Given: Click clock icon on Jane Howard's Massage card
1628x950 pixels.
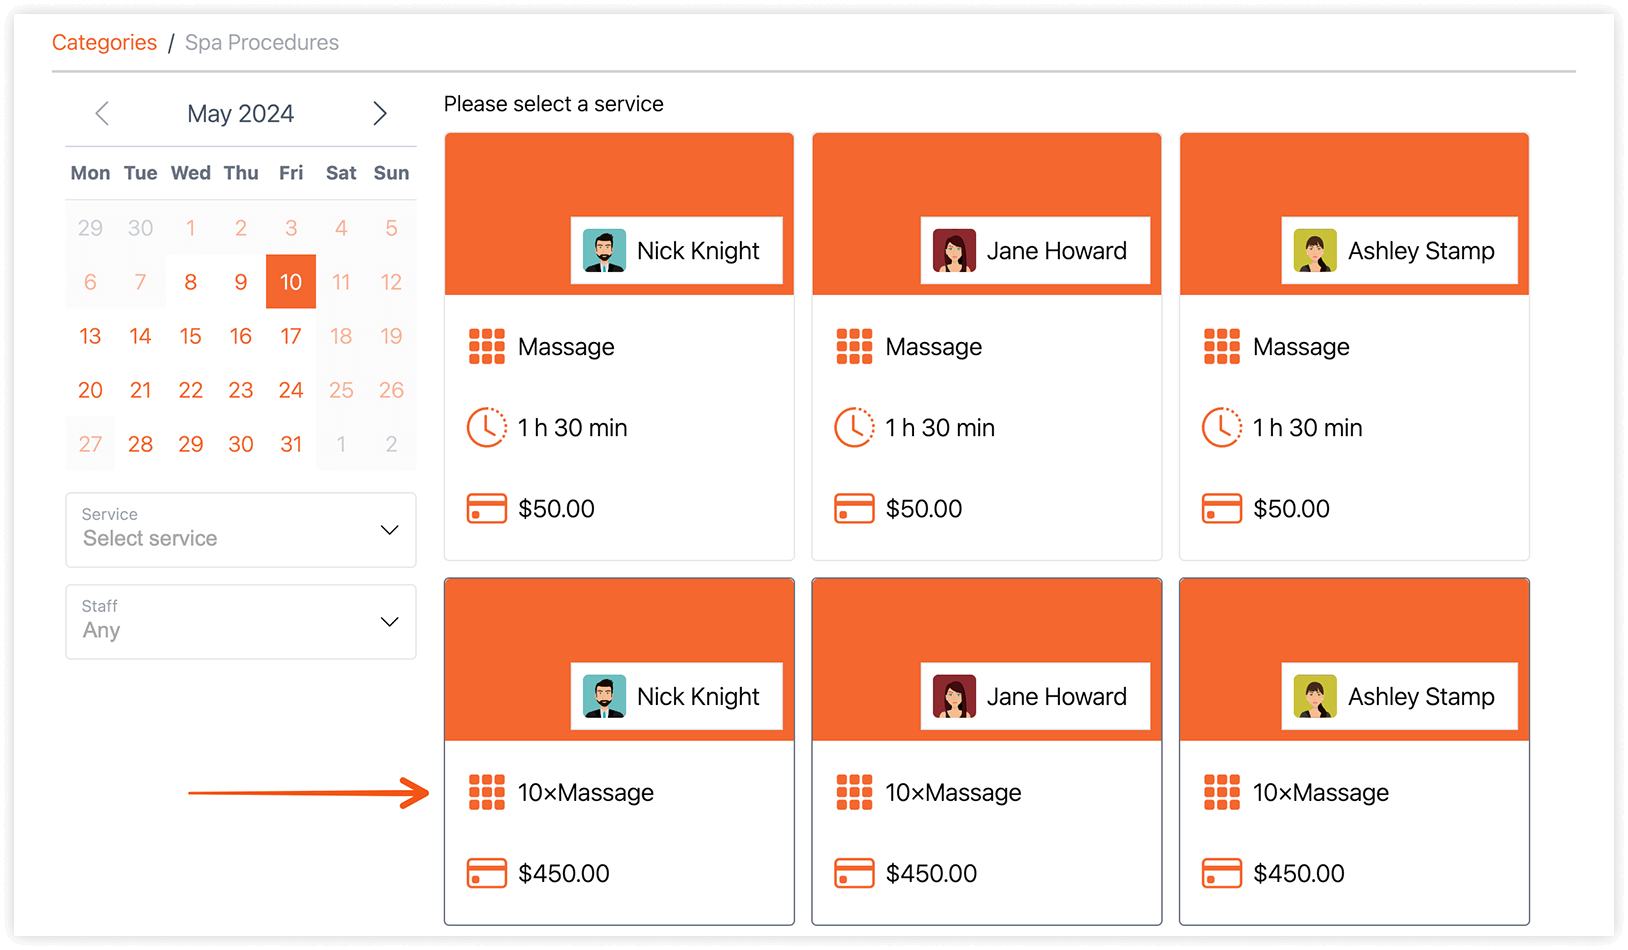Looking at the screenshot, I should pos(854,427).
